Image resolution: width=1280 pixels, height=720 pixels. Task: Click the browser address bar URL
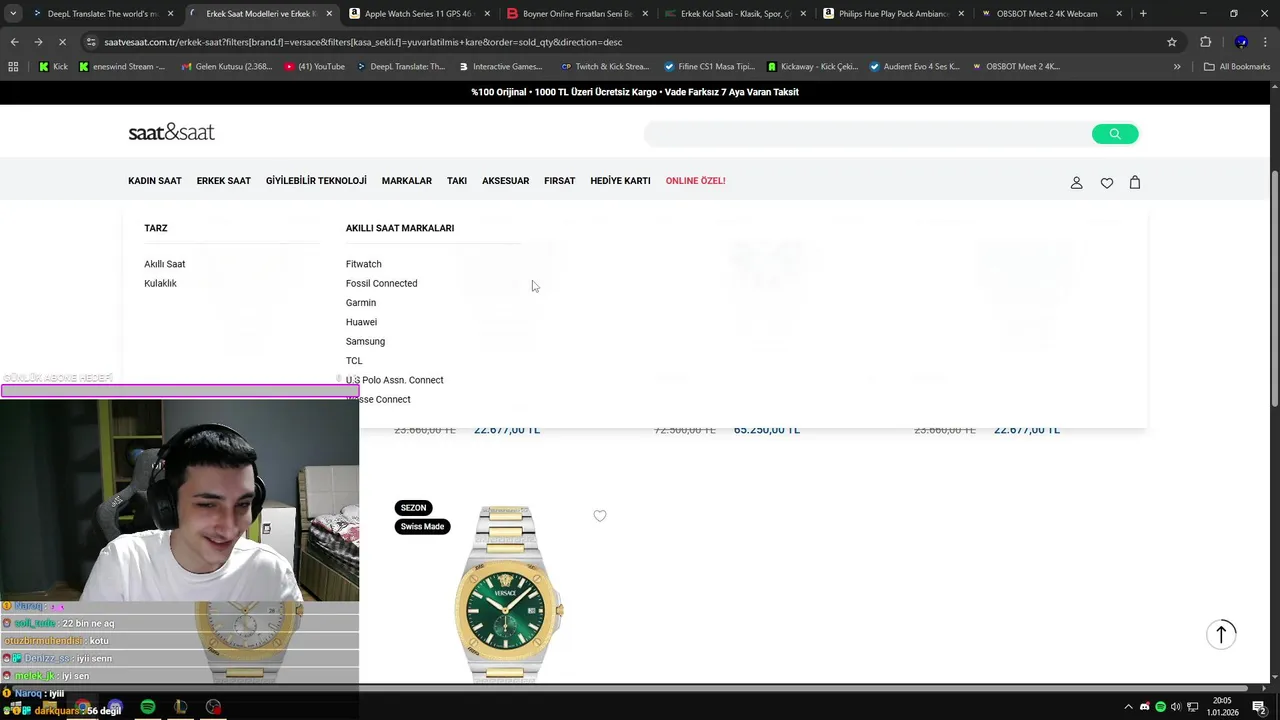pyautogui.click(x=363, y=42)
